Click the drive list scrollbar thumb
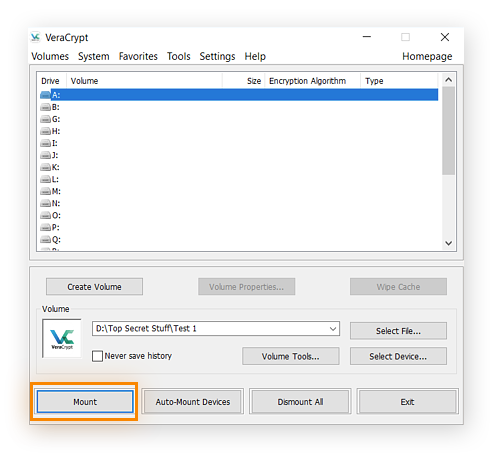The image size is (492, 453). pyautogui.click(x=448, y=131)
